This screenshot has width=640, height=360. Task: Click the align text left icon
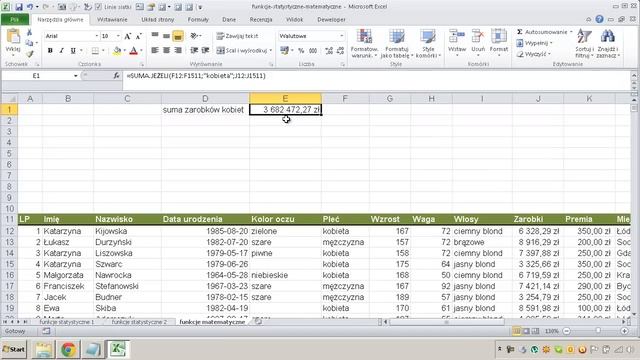(155, 50)
